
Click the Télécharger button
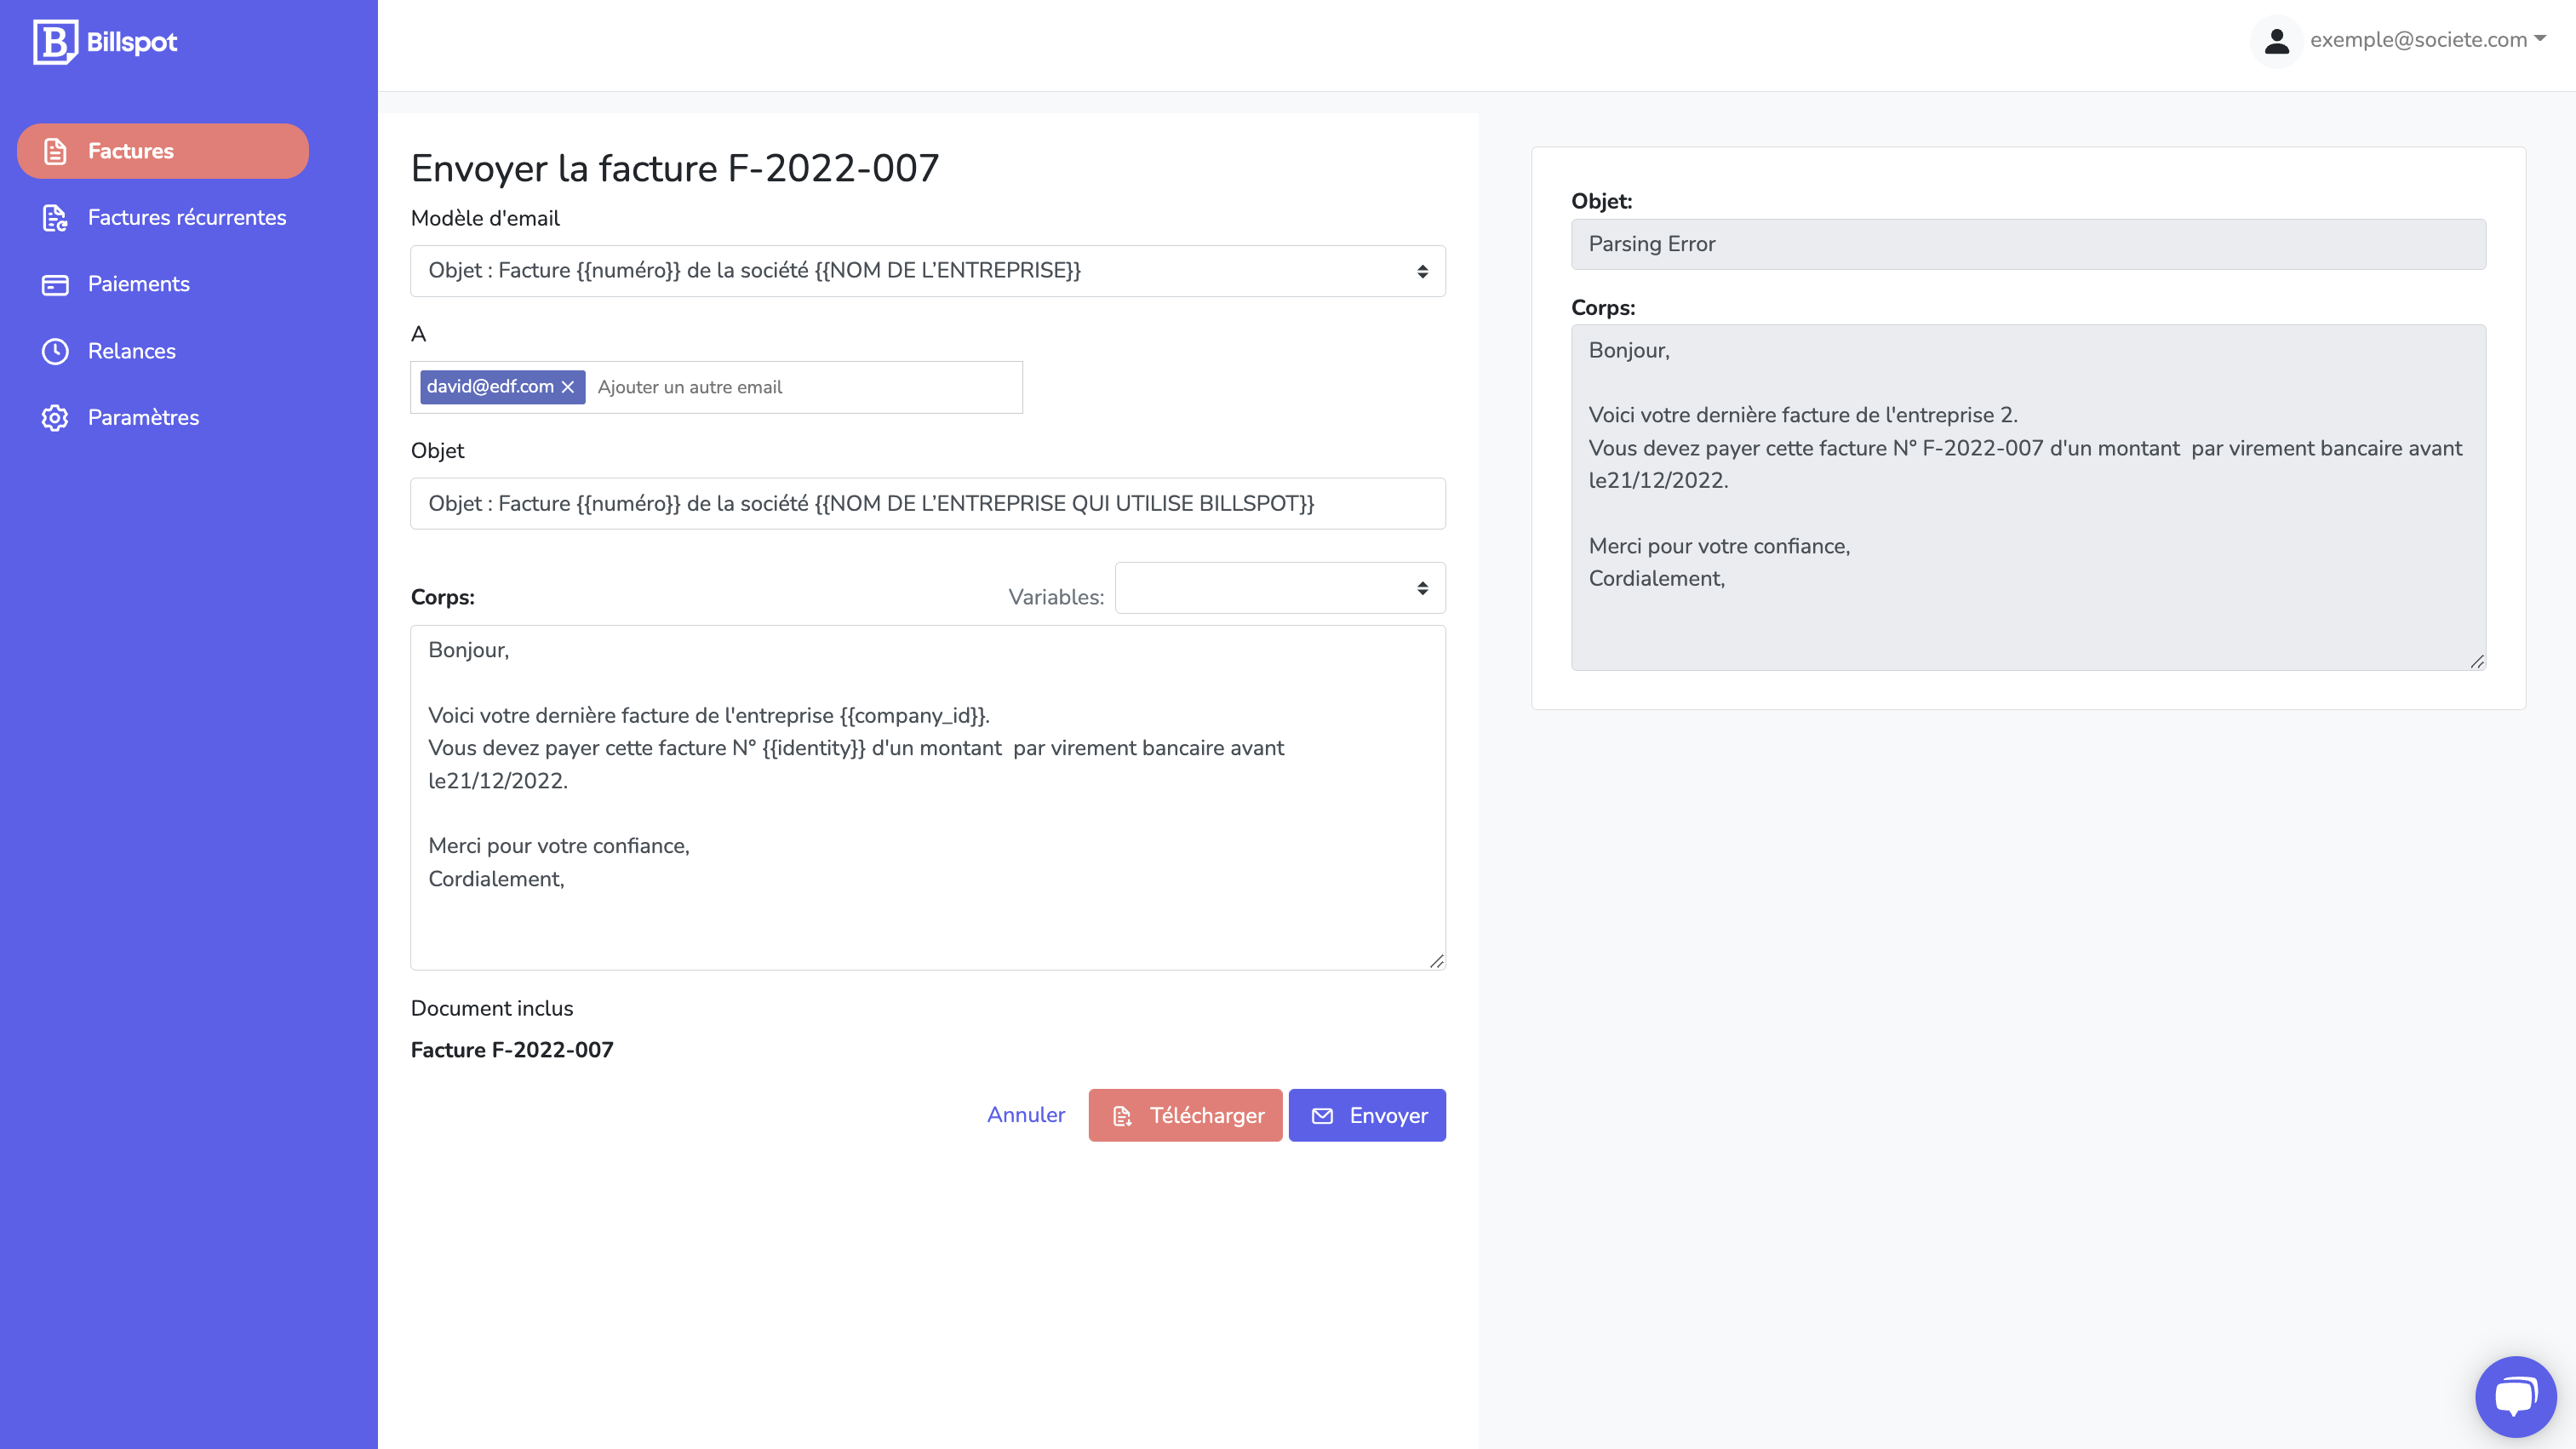(x=1185, y=1115)
